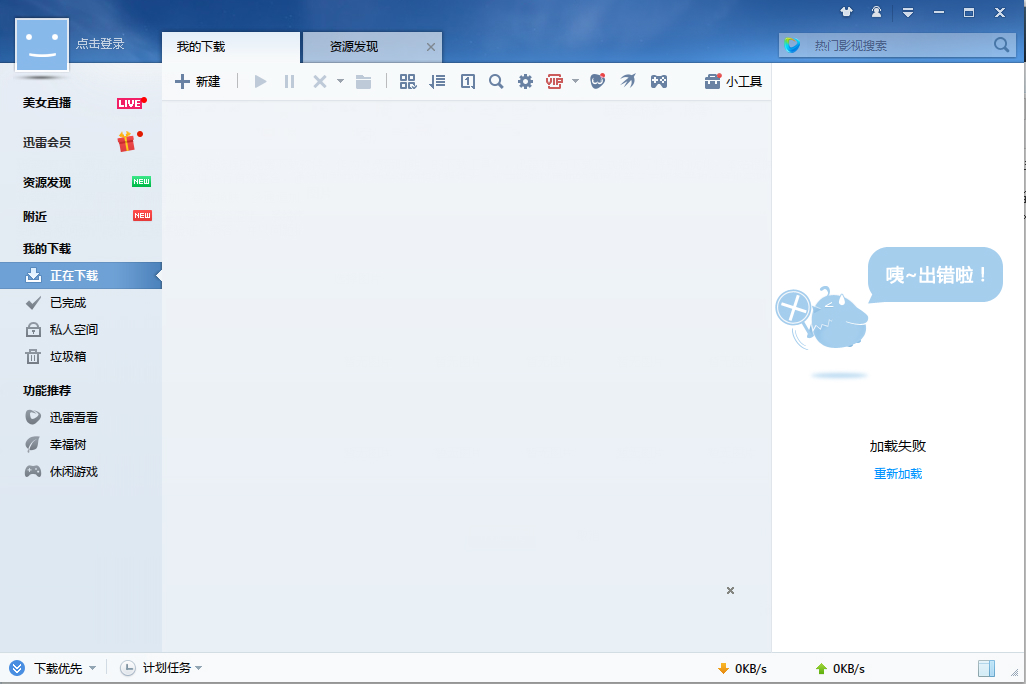Click the VIP acceleration icon
Viewport: 1026px width, 684px height.
(x=554, y=81)
